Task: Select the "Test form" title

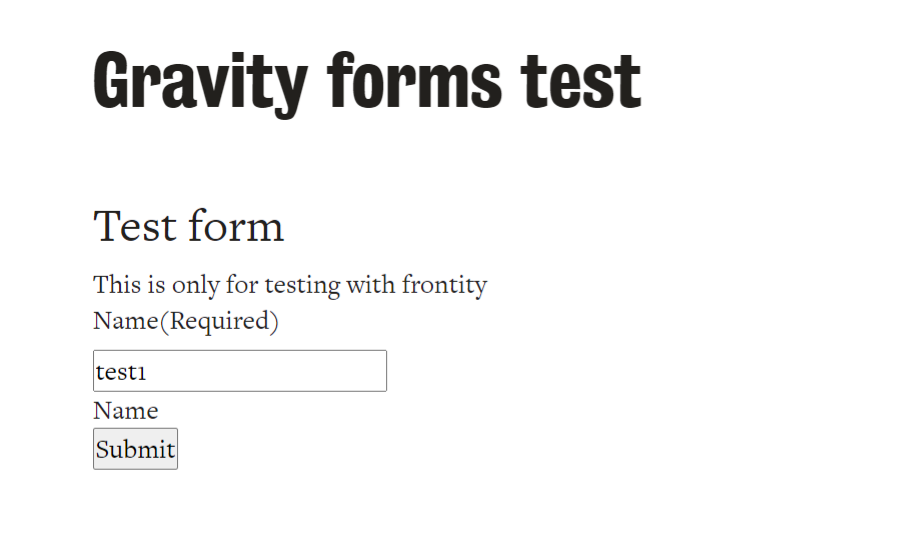Action: pyautogui.click(x=188, y=226)
